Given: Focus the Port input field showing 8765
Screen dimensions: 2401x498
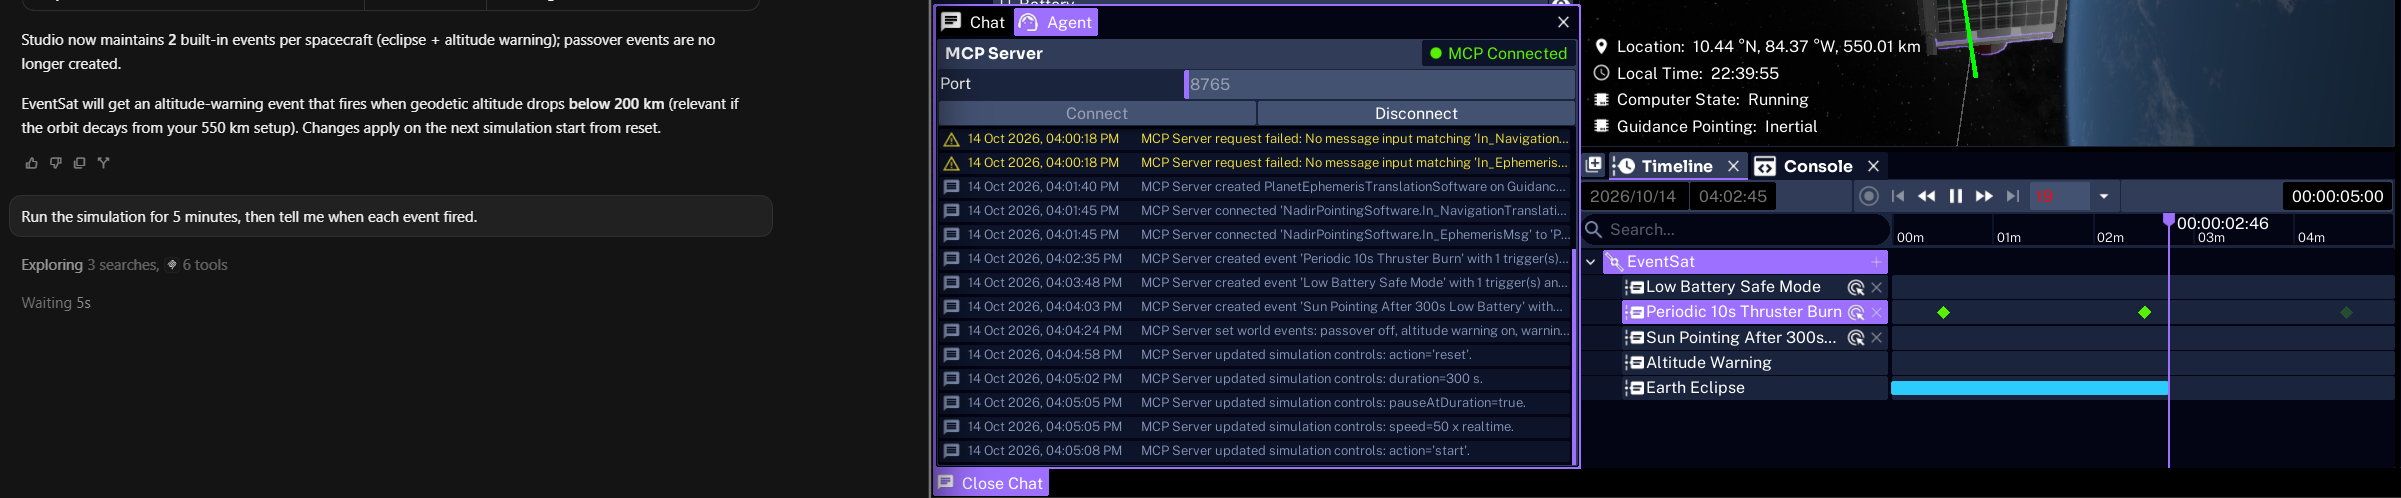Looking at the screenshot, I should tap(1378, 84).
